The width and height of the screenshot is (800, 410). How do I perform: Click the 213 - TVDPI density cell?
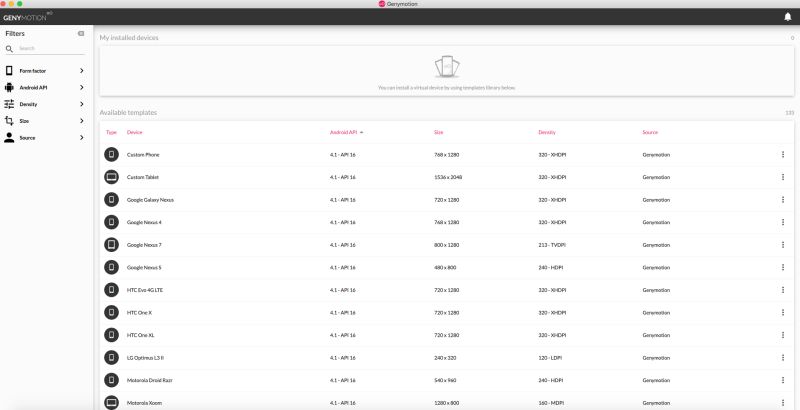(x=552, y=245)
